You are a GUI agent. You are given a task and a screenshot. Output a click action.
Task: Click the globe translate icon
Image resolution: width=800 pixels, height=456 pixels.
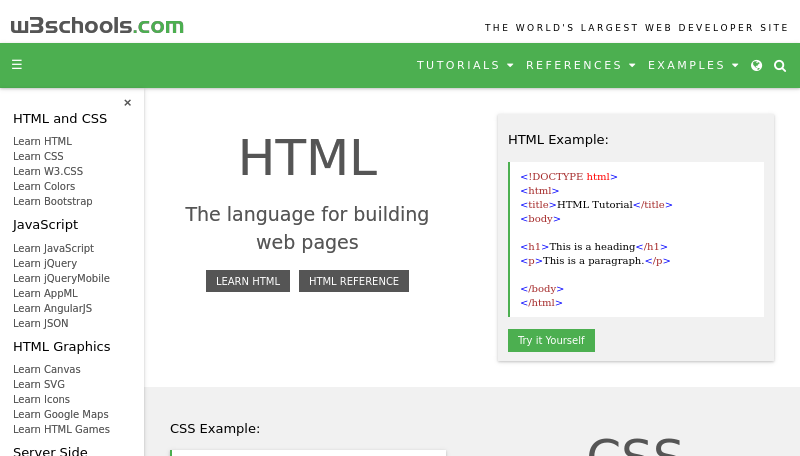pos(756,65)
